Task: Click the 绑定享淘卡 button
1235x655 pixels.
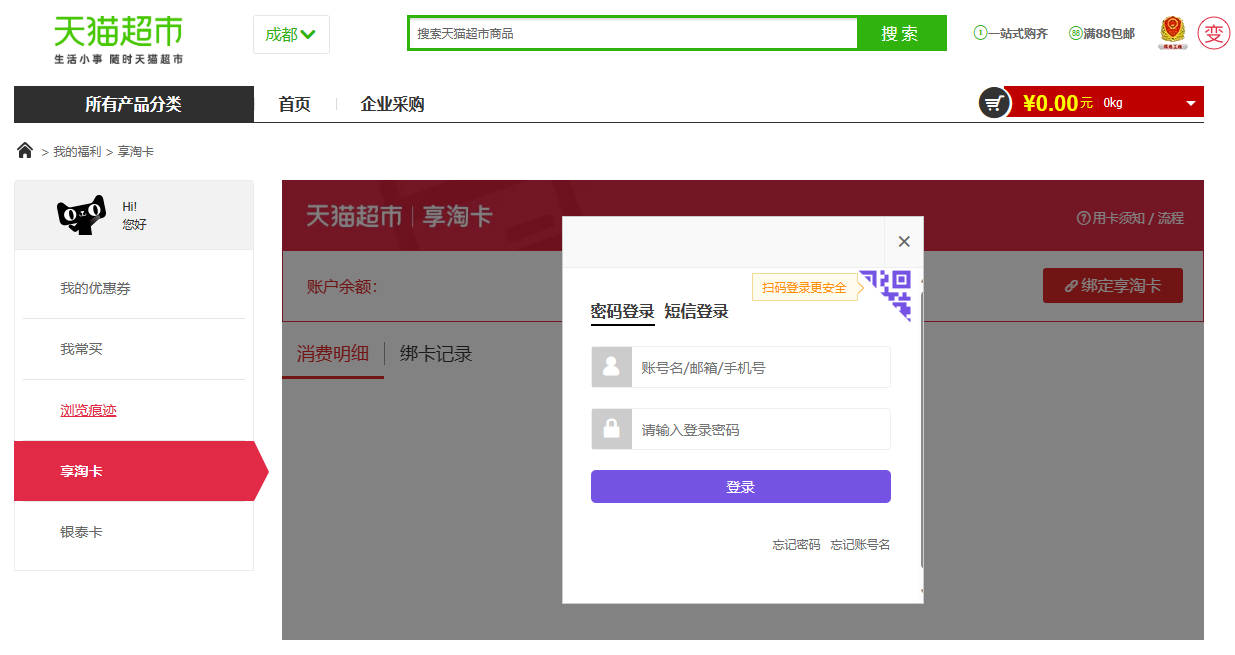Action: click(1113, 286)
